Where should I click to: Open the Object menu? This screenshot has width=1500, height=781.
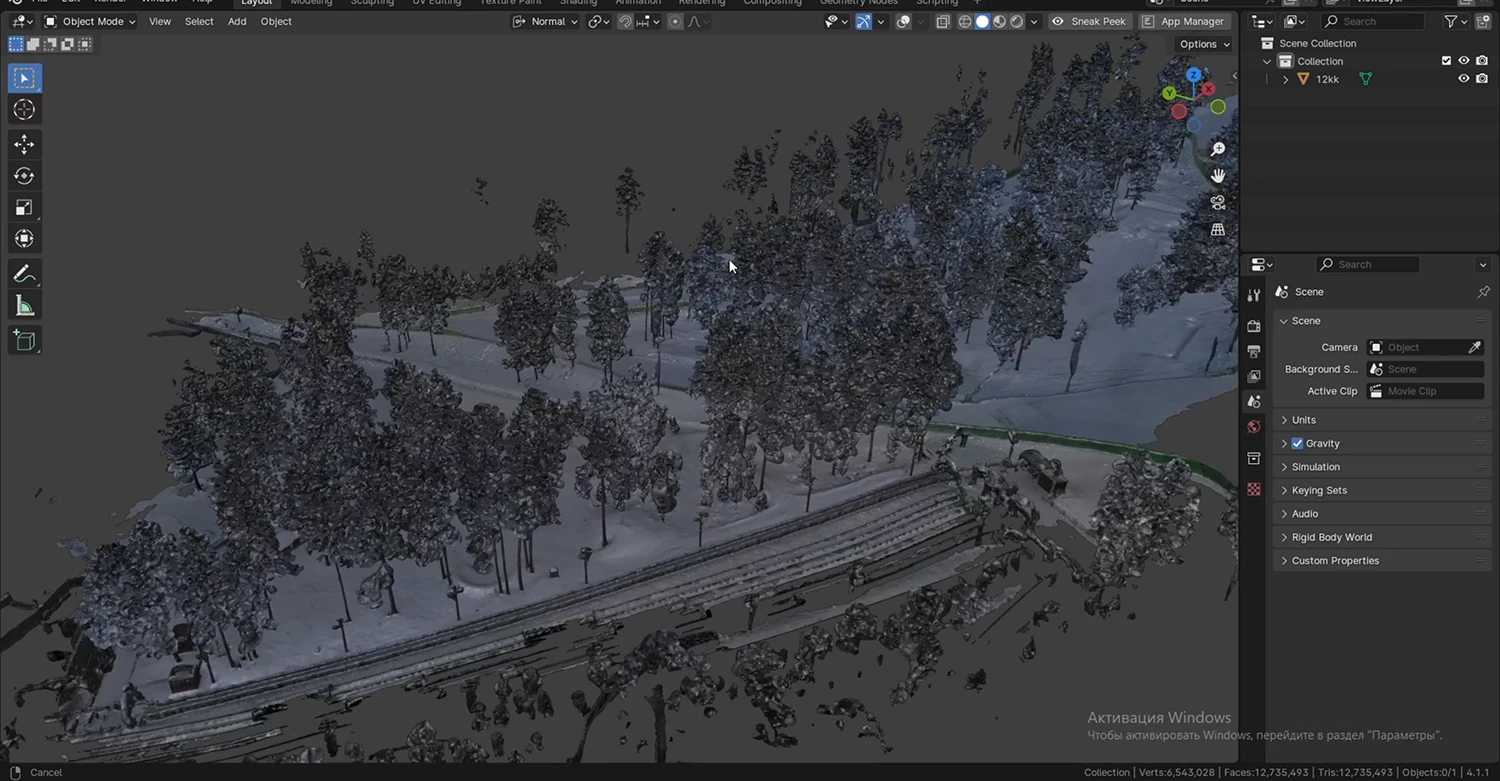click(x=276, y=21)
